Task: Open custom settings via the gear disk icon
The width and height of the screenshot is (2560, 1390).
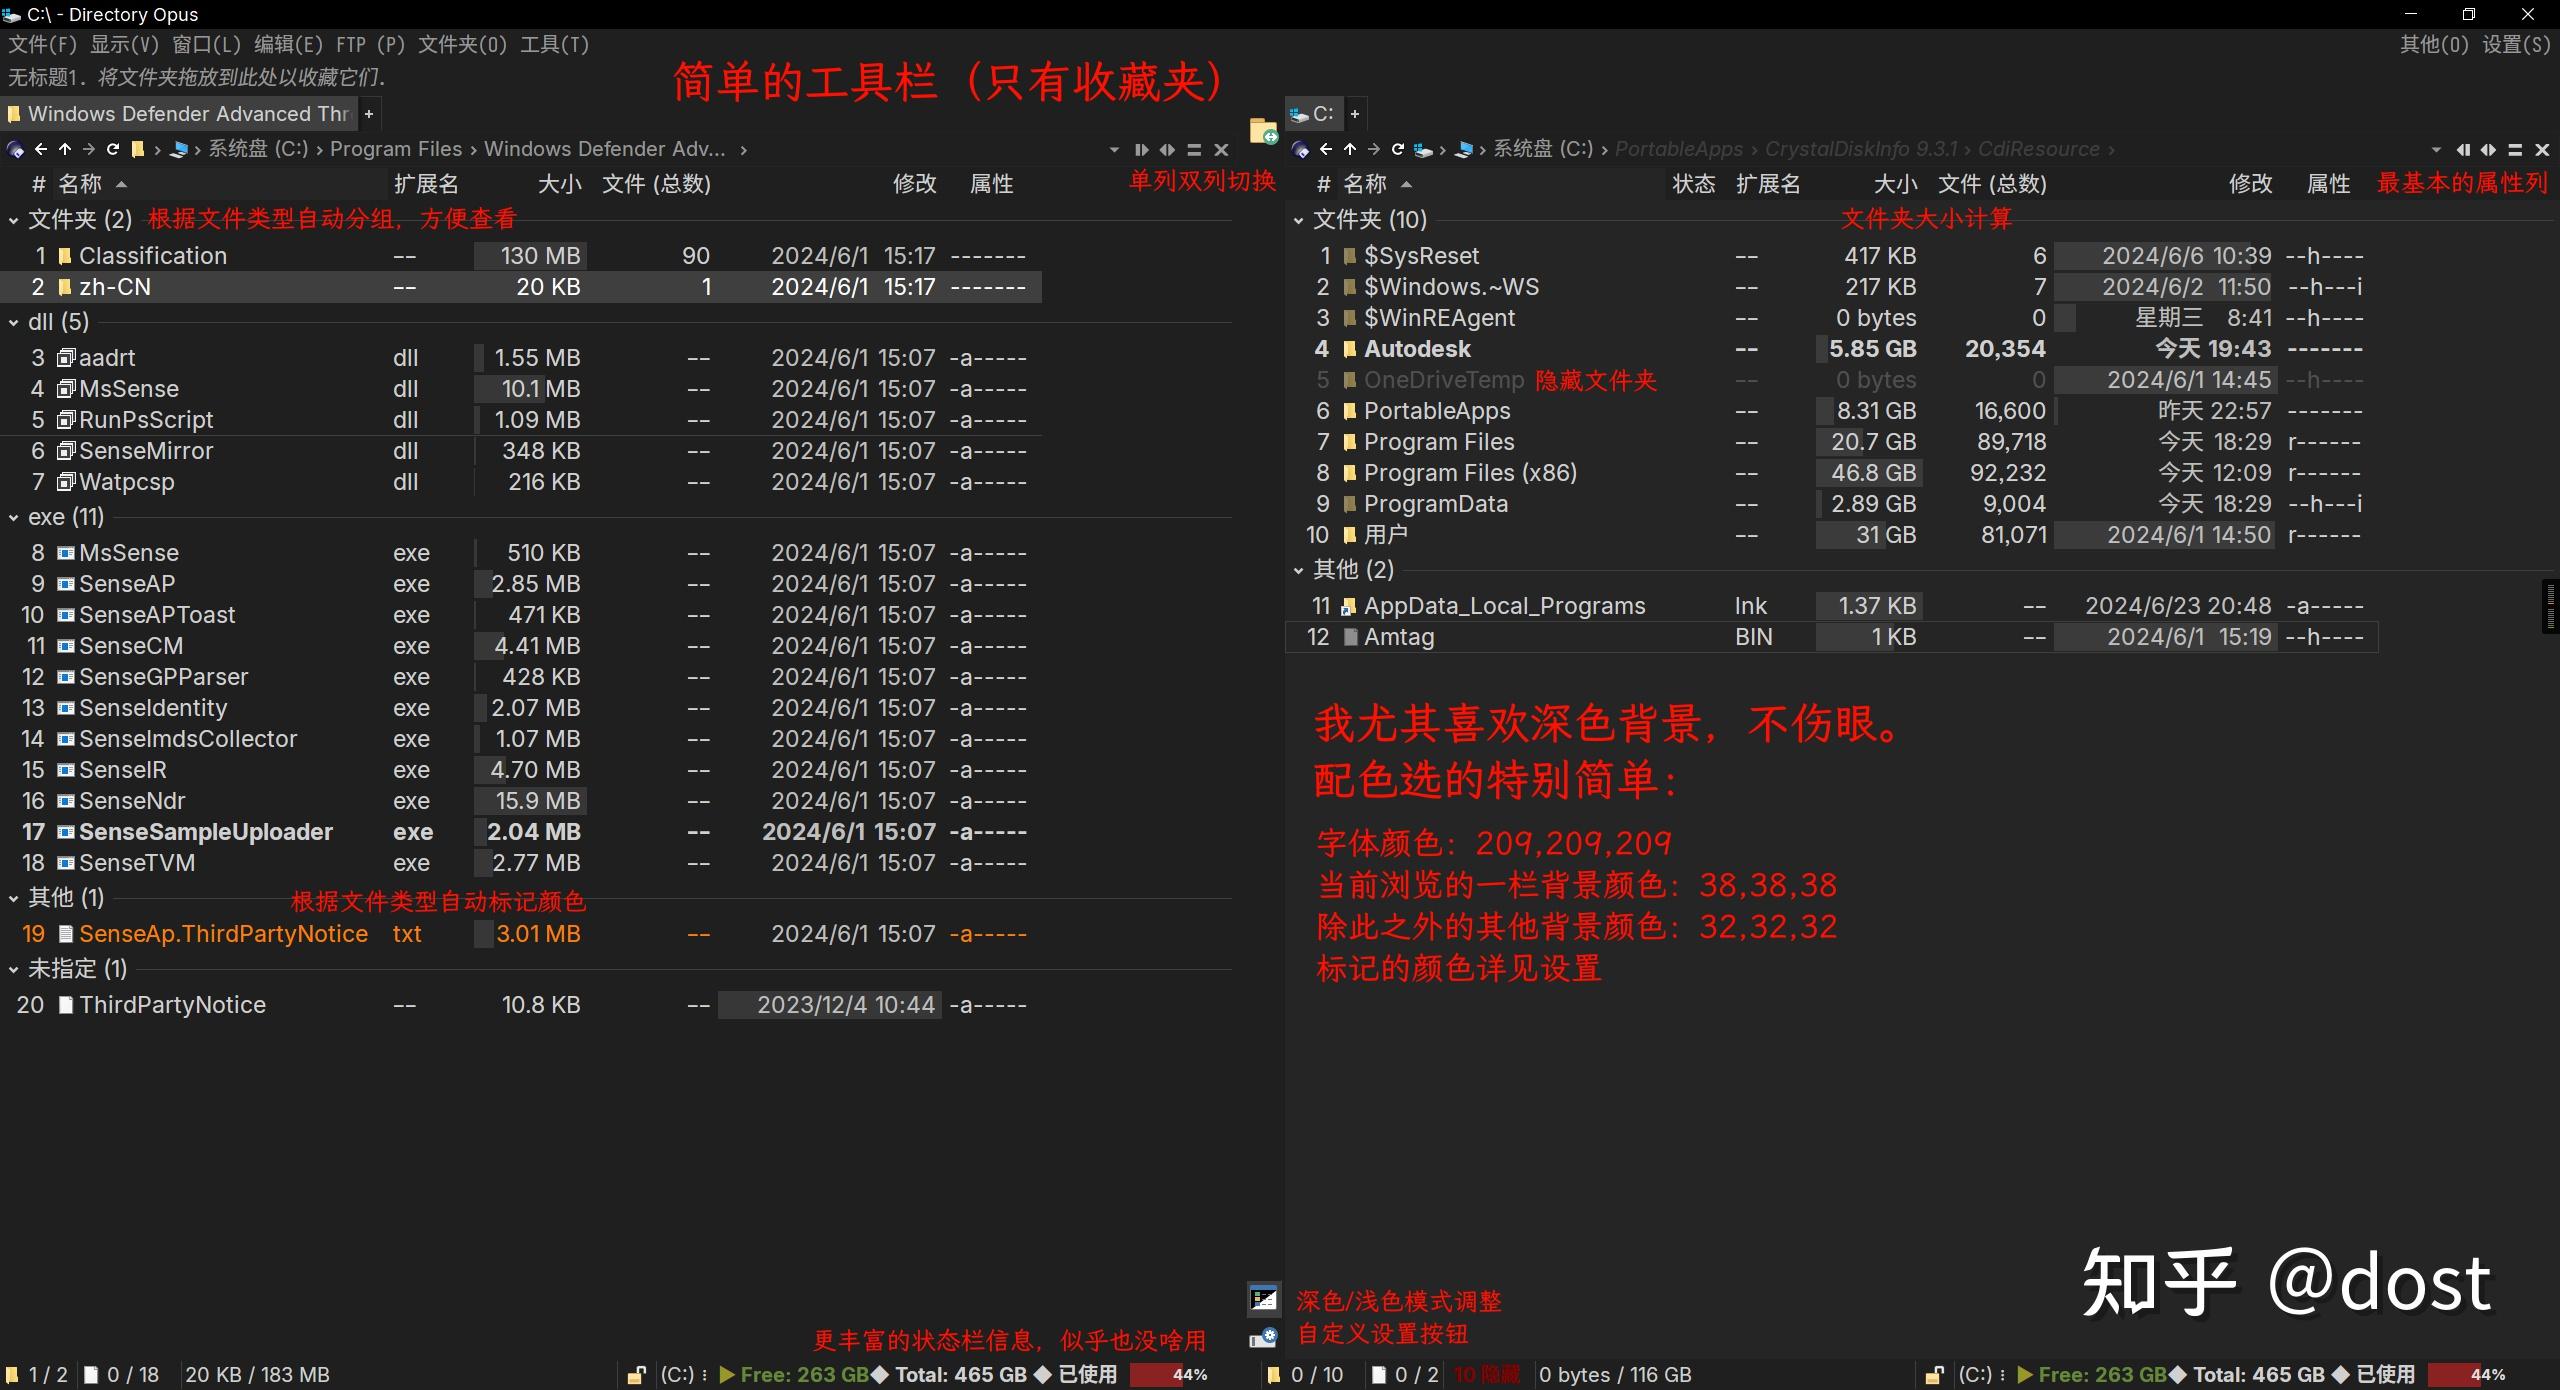Action: (x=1265, y=1337)
